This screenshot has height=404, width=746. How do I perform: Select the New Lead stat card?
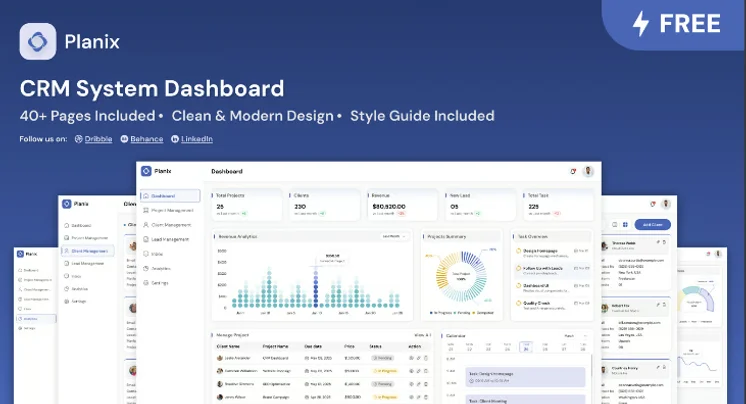[x=481, y=205]
